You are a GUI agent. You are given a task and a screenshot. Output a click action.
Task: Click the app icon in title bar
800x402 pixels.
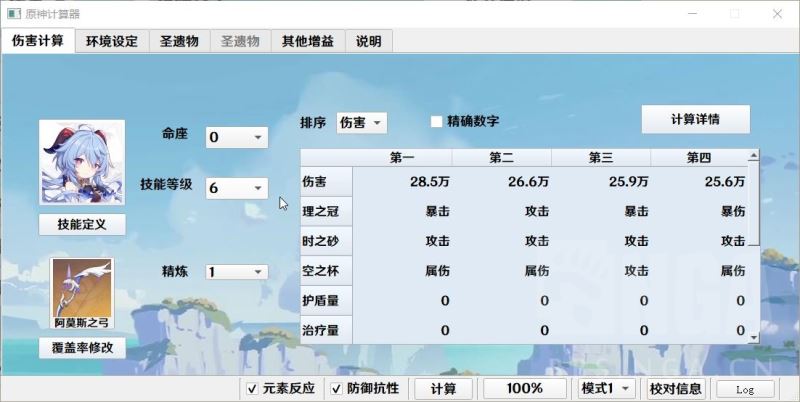tap(14, 14)
